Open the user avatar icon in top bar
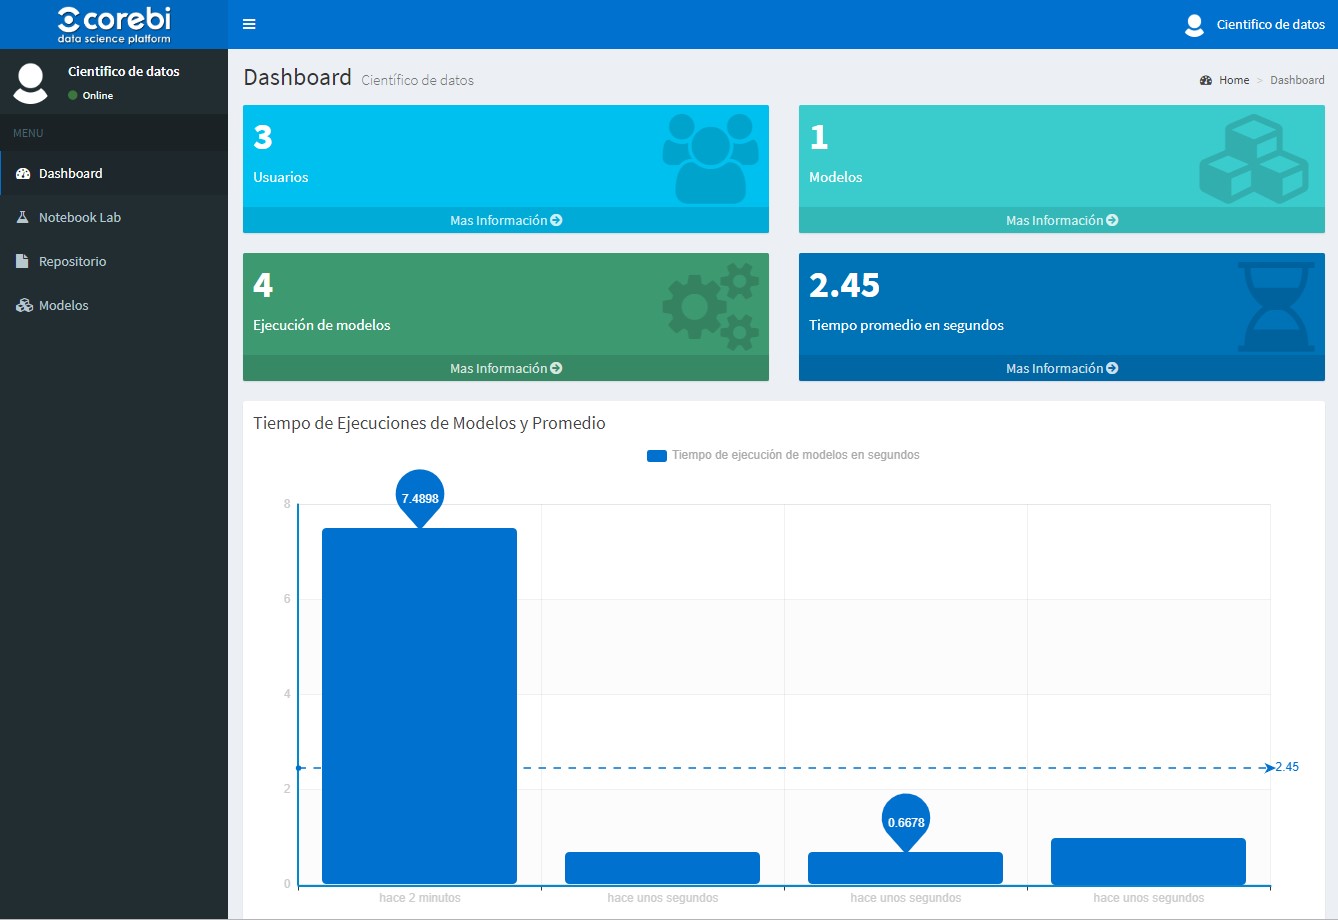 tap(1194, 25)
